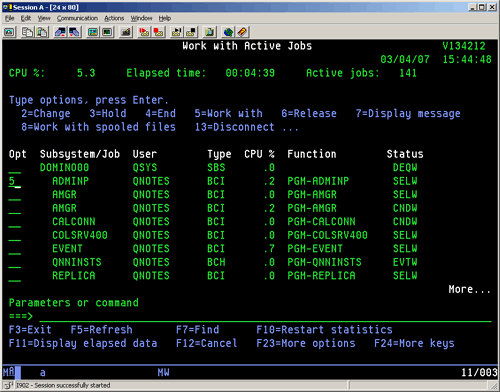The image size is (500, 392).
Task: Click the Opt field for DOMINO08 row
Action: [x=15, y=168]
